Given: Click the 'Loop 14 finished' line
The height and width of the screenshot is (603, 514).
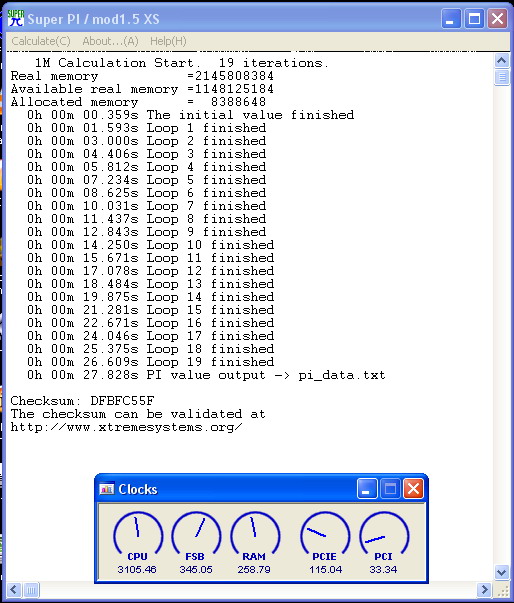Looking at the screenshot, I should point(151,297).
